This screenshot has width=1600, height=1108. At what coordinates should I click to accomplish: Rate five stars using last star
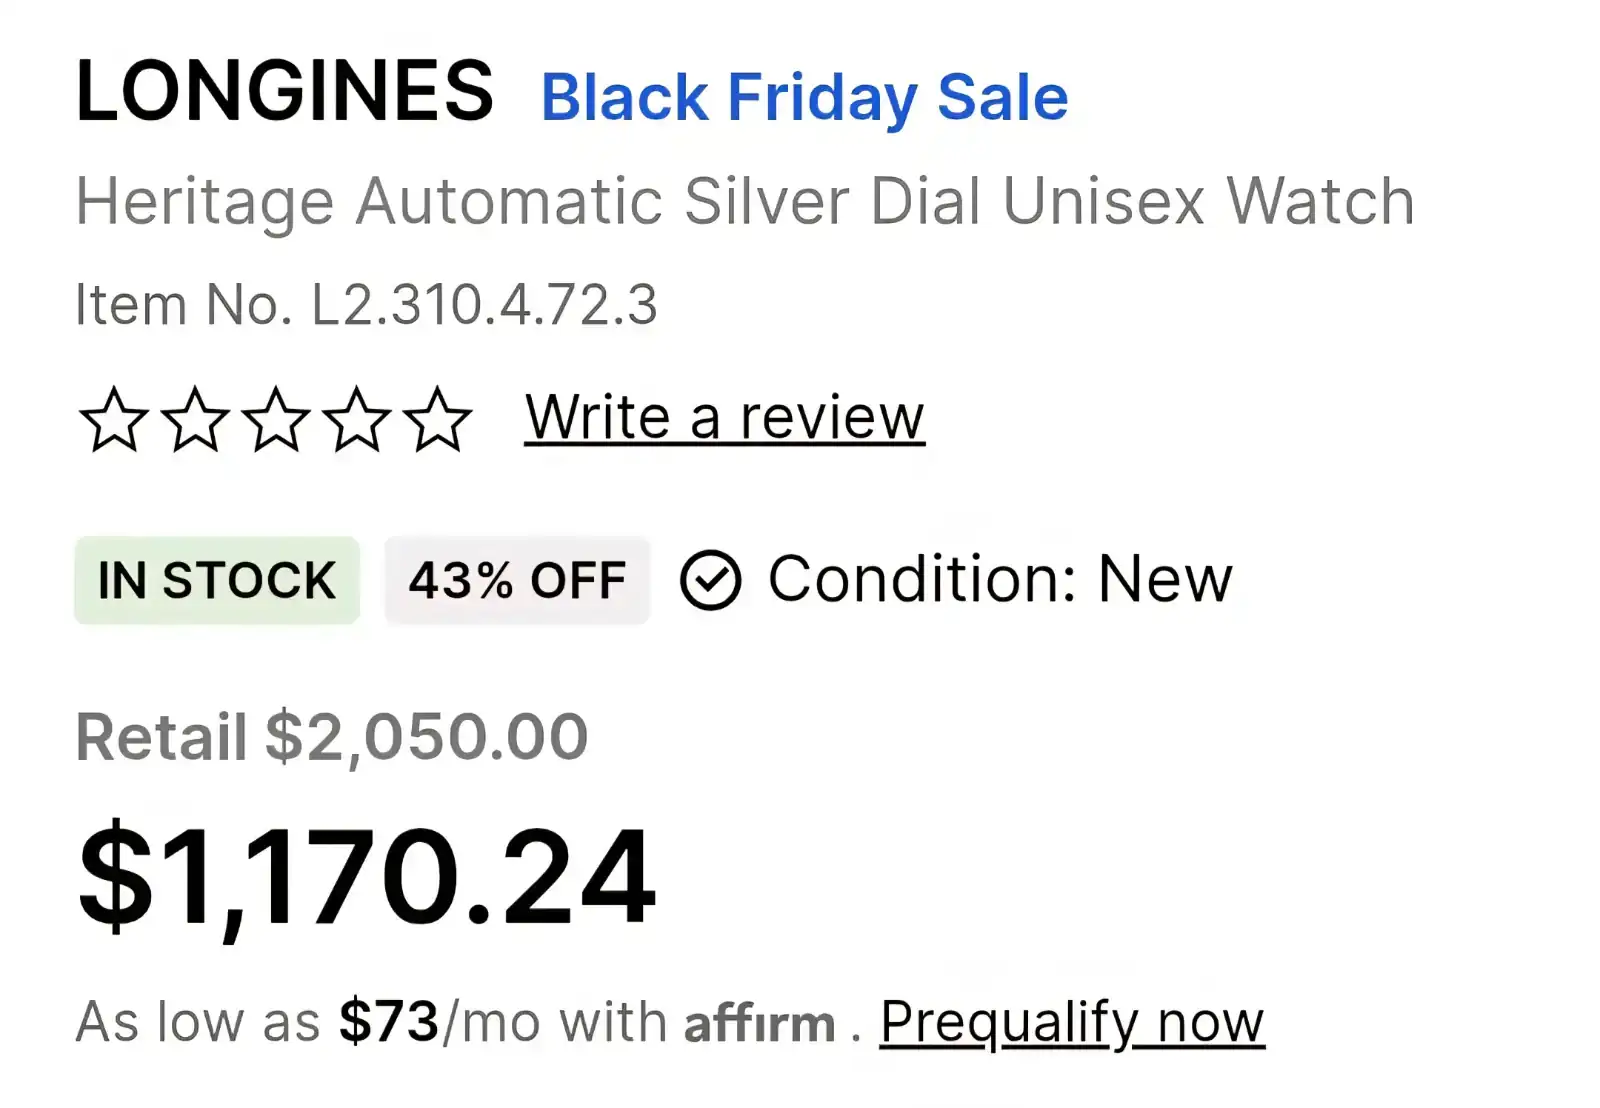tap(438, 420)
